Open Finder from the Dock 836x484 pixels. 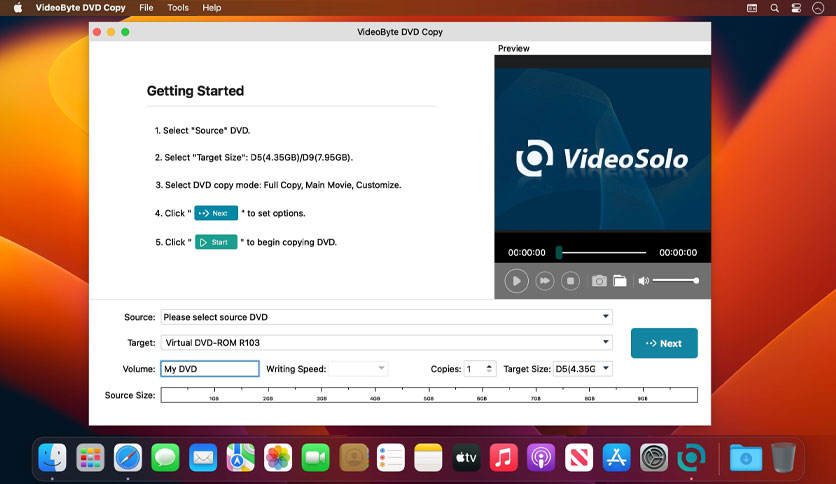[52, 457]
